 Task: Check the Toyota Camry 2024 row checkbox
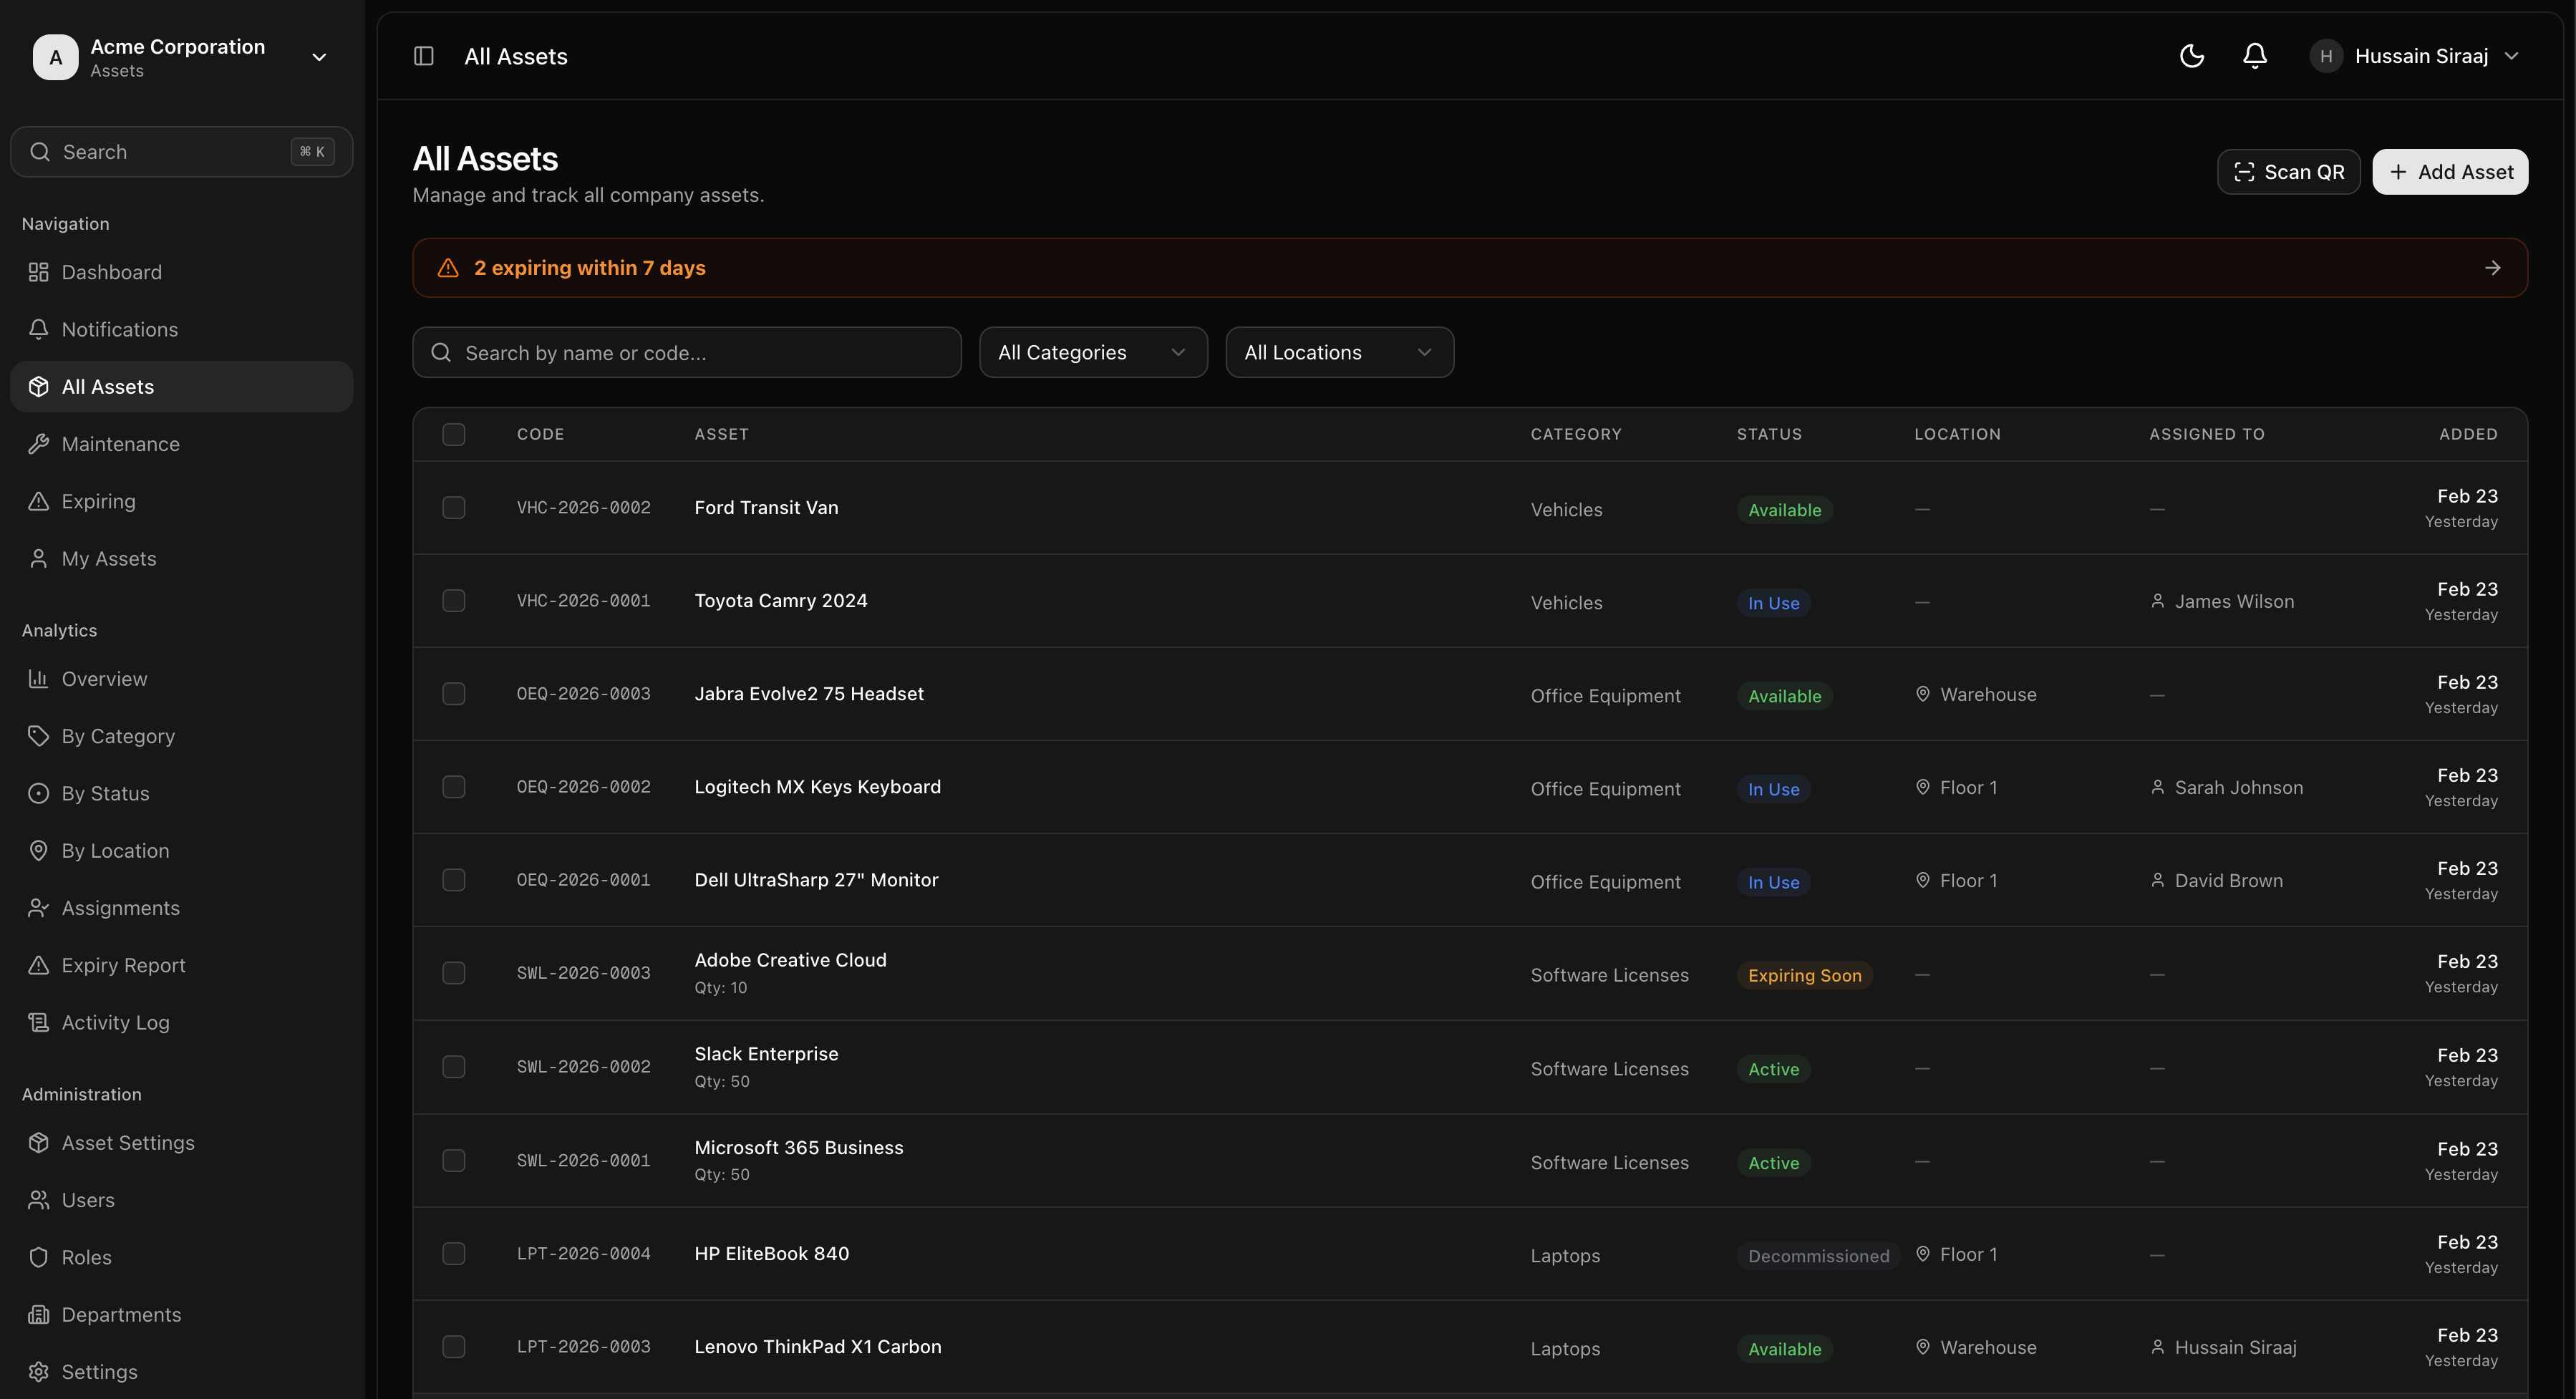[x=454, y=600]
